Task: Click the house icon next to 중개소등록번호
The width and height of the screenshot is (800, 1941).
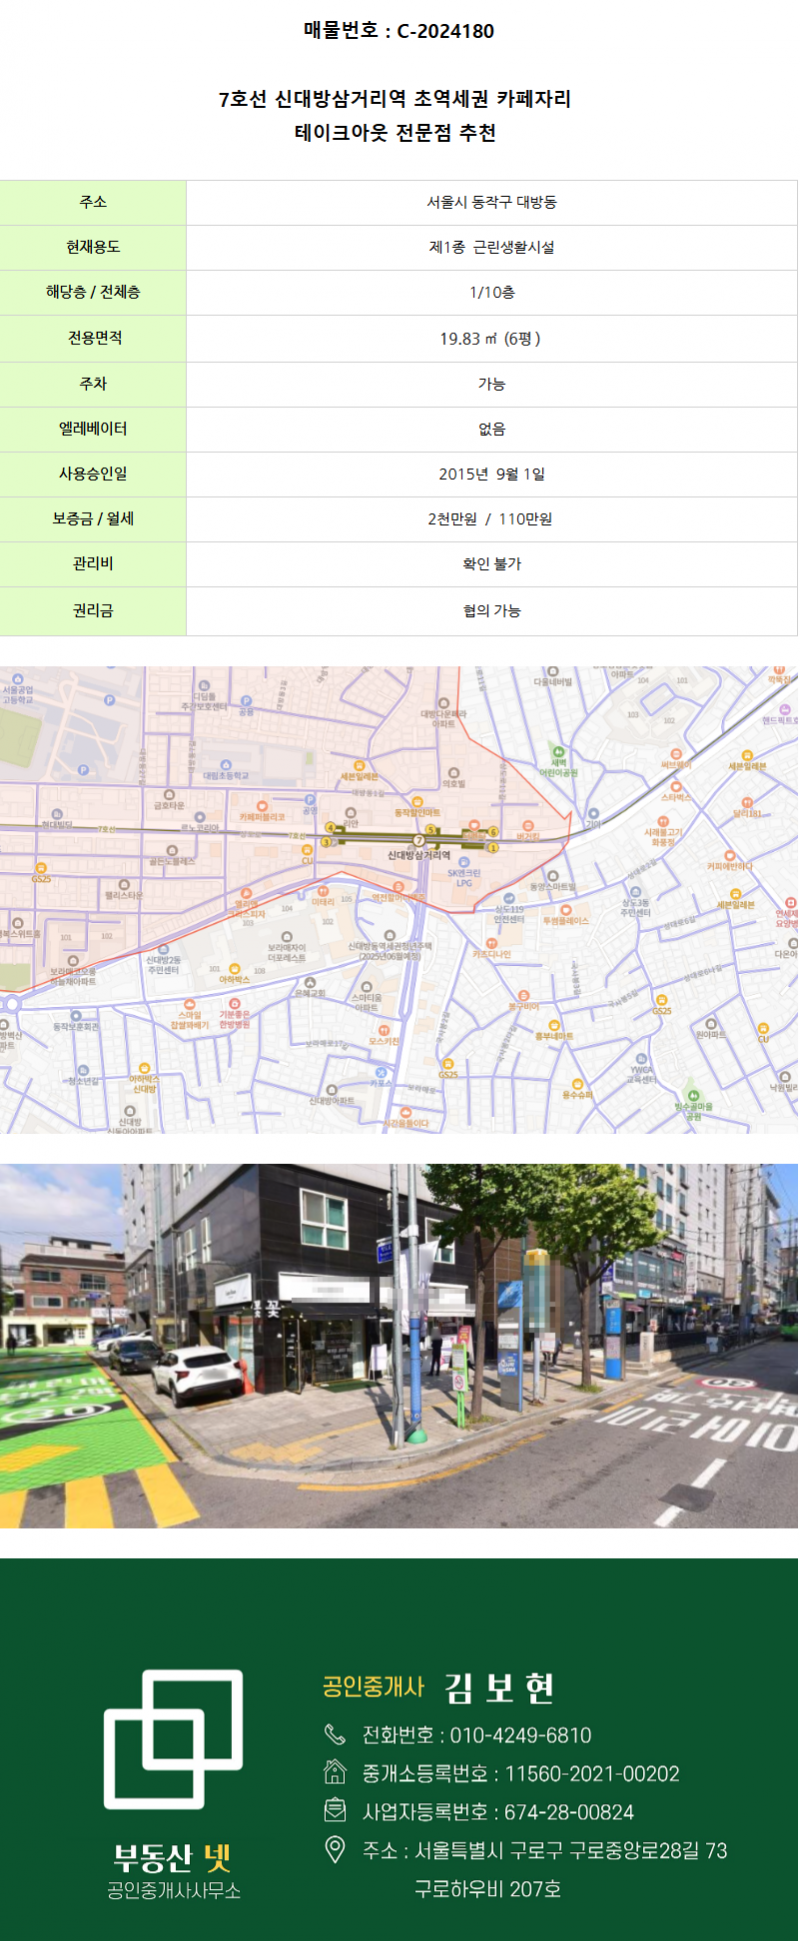Action: pyautogui.click(x=335, y=1772)
